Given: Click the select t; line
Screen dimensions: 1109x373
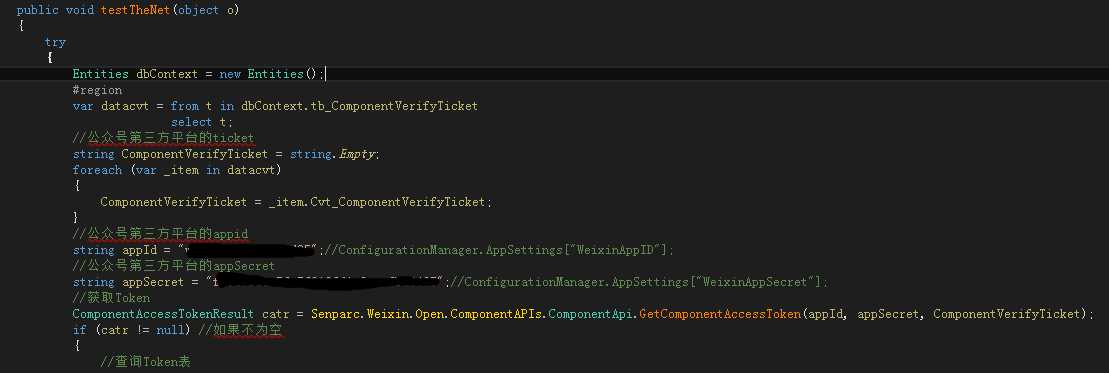Looking at the screenshot, I should click(x=202, y=122).
